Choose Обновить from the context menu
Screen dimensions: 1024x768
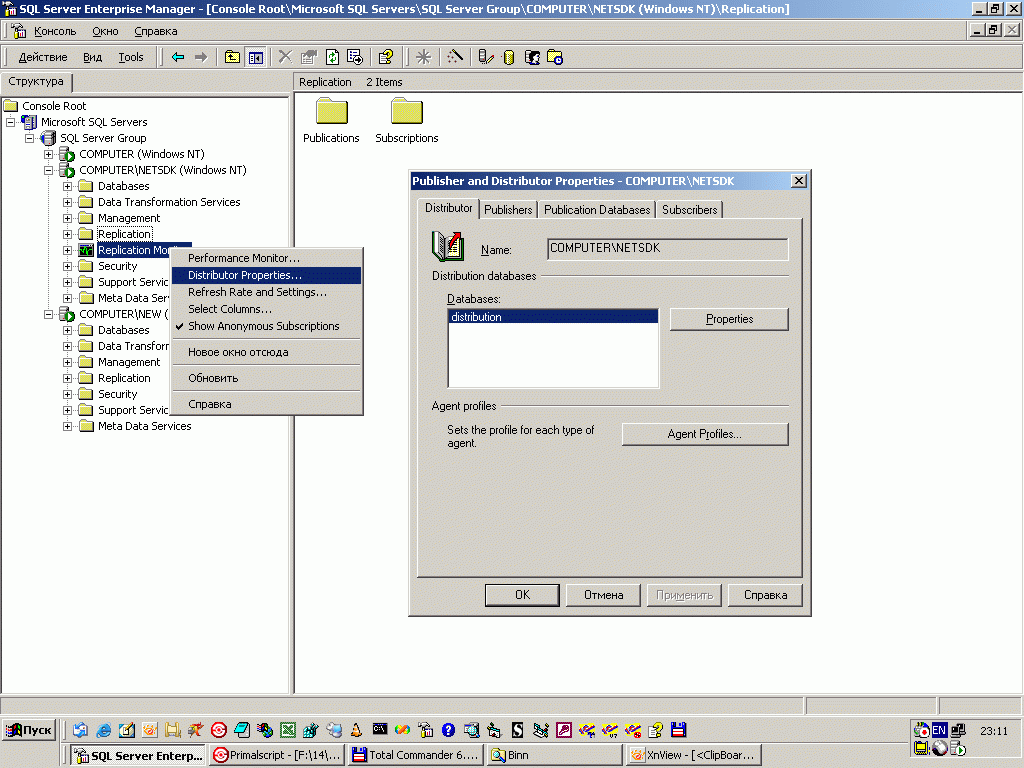click(266, 378)
